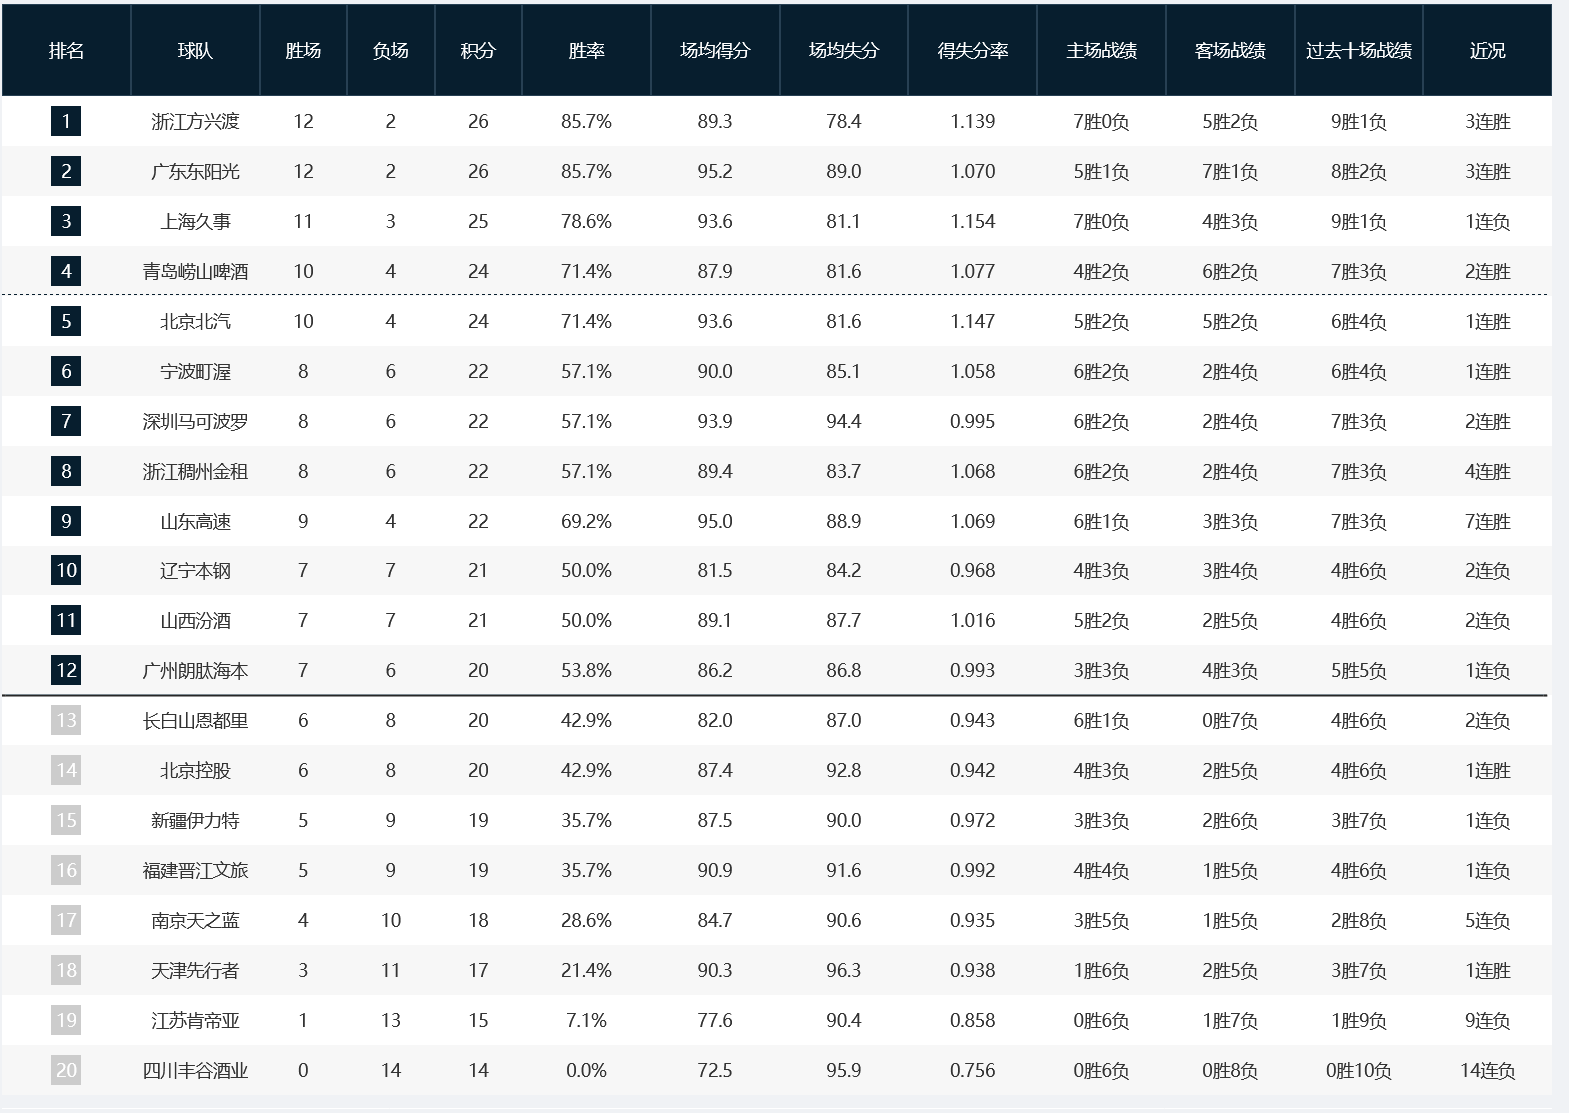
Task: Click the 排名 column header
Action: point(66,51)
